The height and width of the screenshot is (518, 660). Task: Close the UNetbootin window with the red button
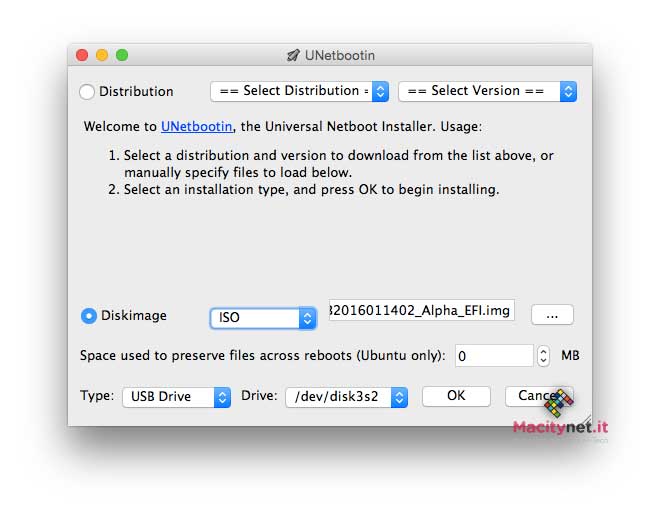(x=82, y=55)
